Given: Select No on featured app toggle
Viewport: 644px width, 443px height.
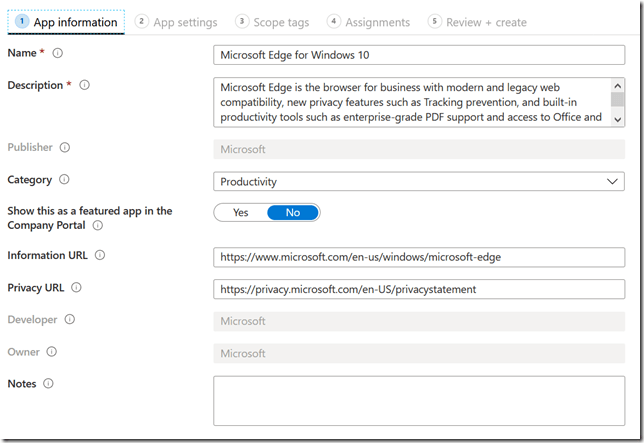Looking at the screenshot, I should pyautogui.click(x=293, y=212).
